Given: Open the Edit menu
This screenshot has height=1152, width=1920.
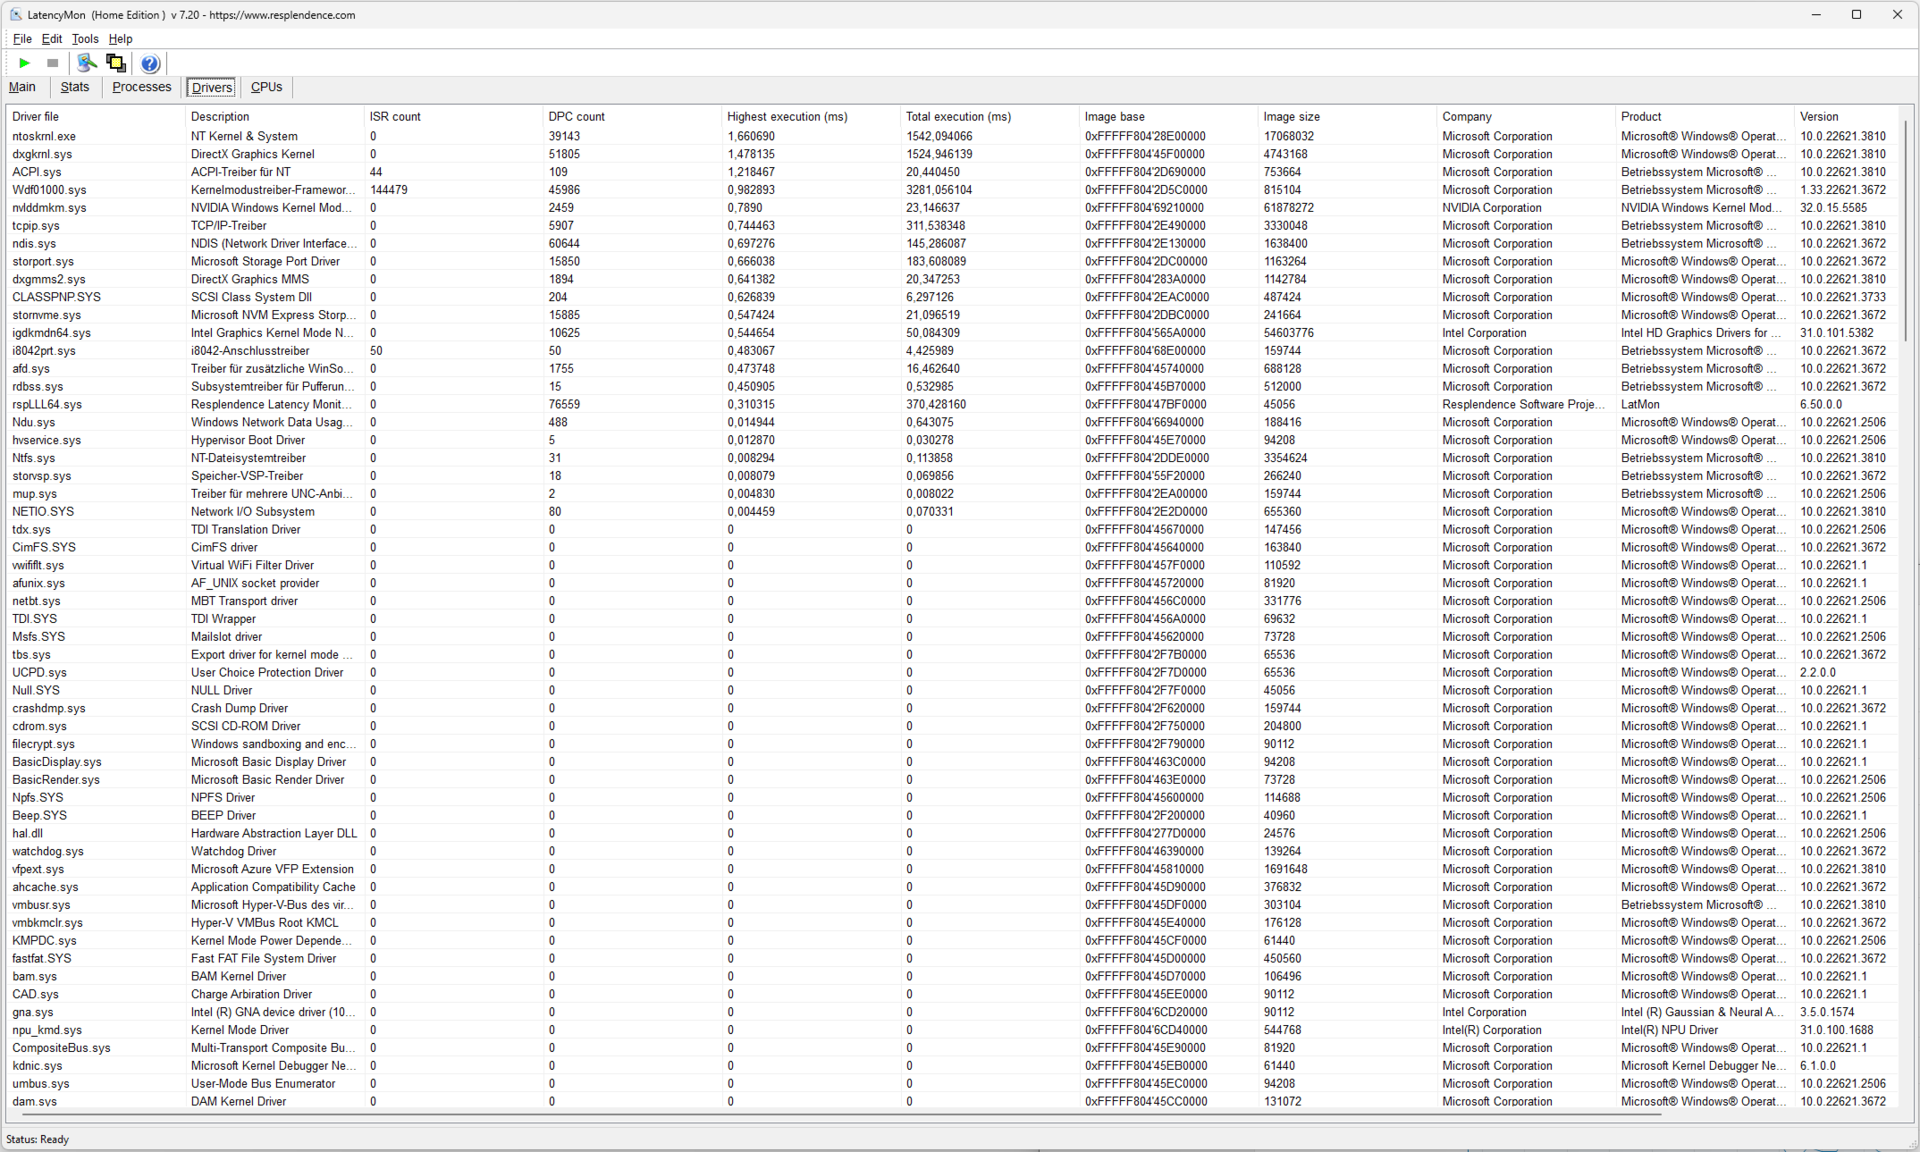Looking at the screenshot, I should click(52, 39).
